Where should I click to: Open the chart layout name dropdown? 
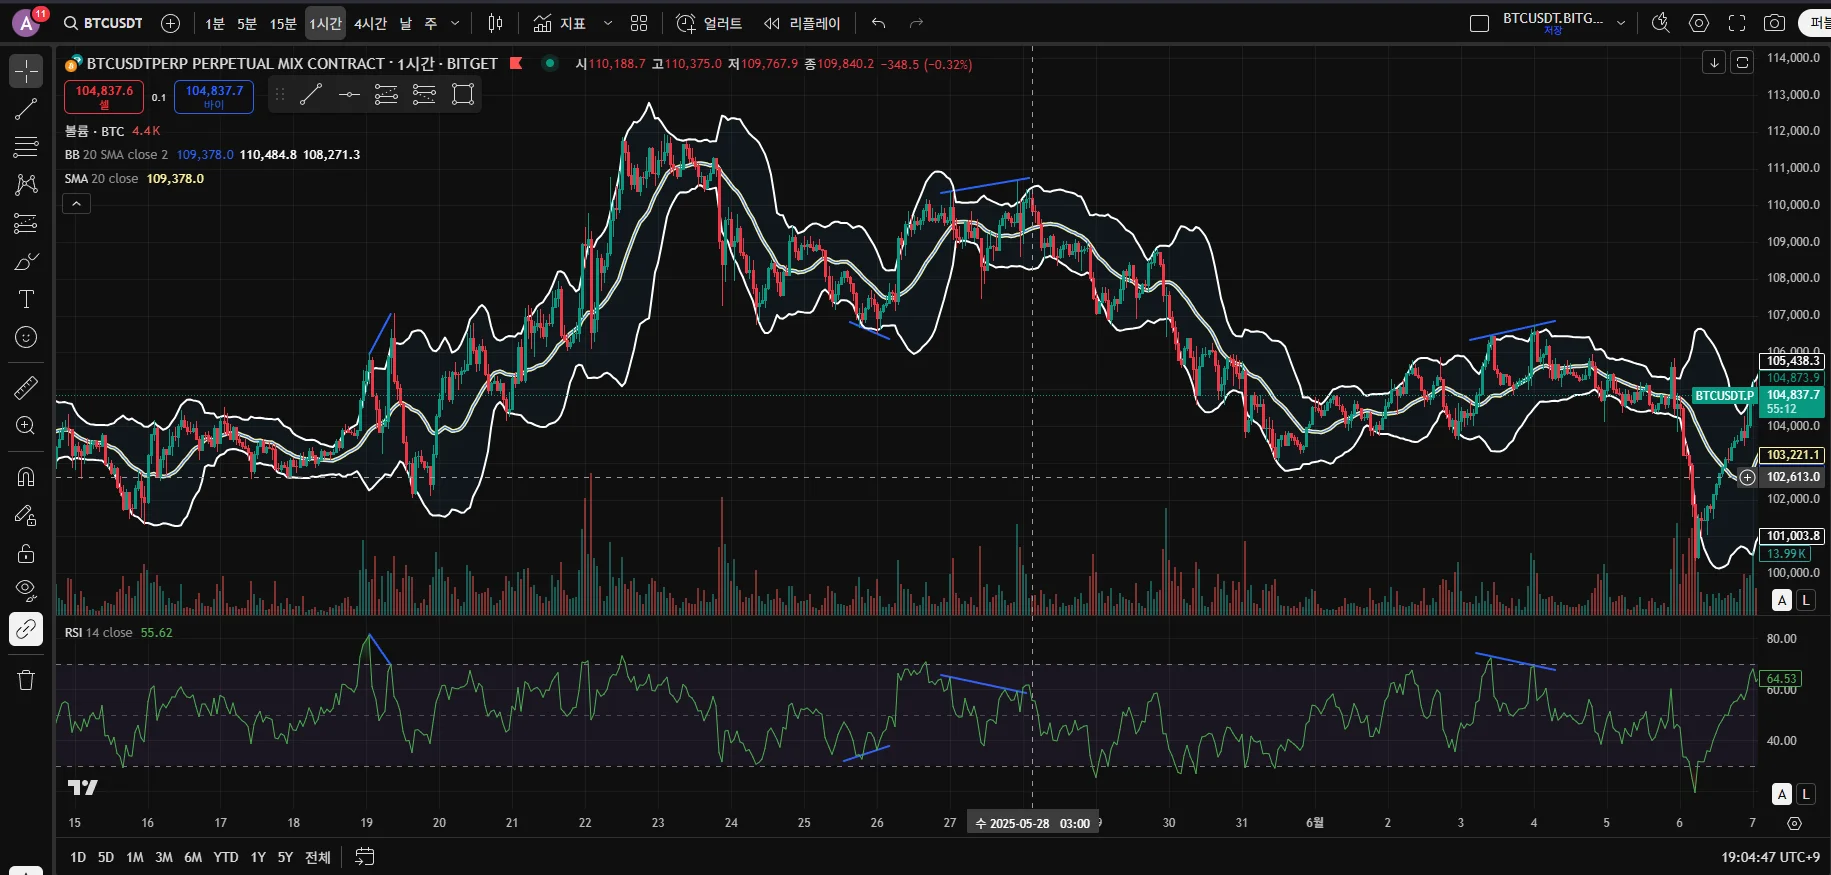click(x=1621, y=23)
